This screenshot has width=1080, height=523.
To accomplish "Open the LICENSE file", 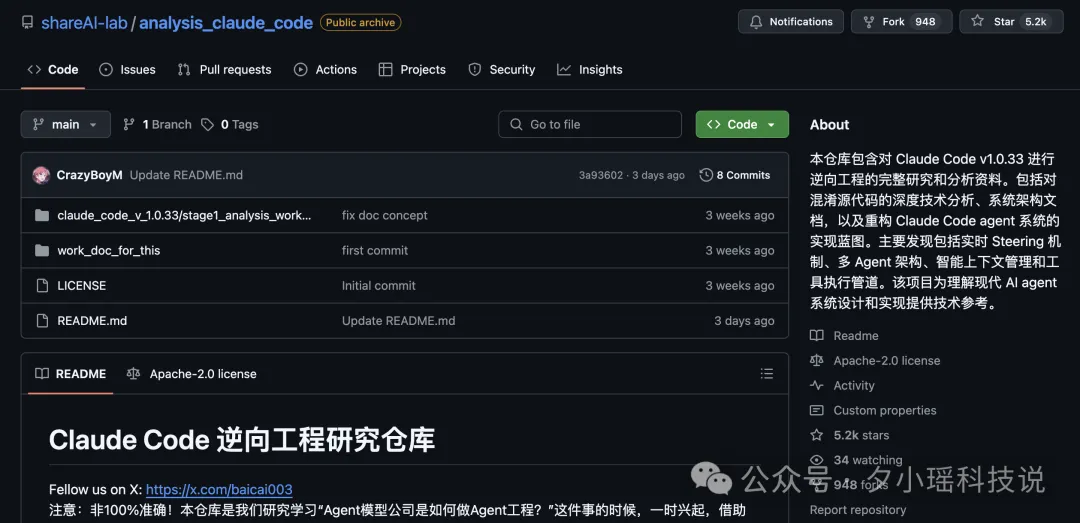I will pos(82,286).
